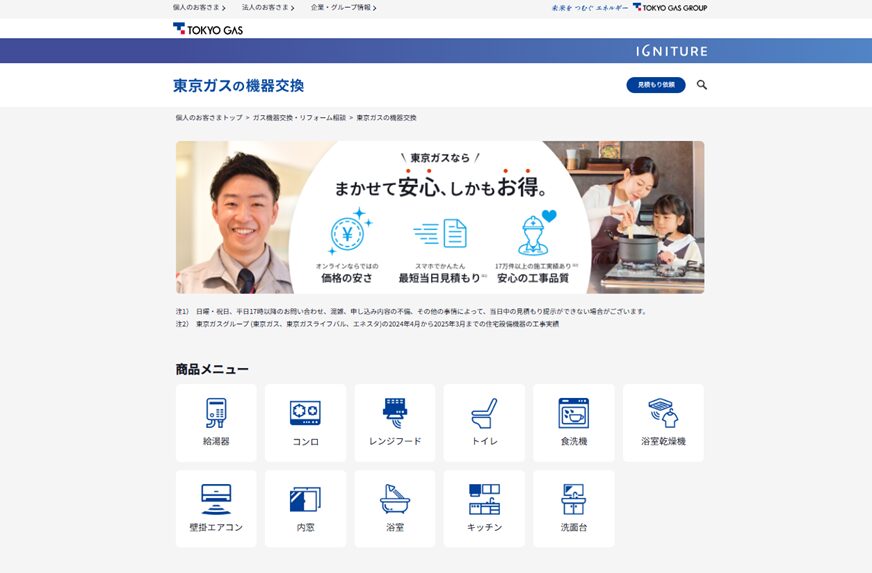Screen dimensions: 872x573
Task: Click the まかせて安心 hero banner
Action: point(440,217)
